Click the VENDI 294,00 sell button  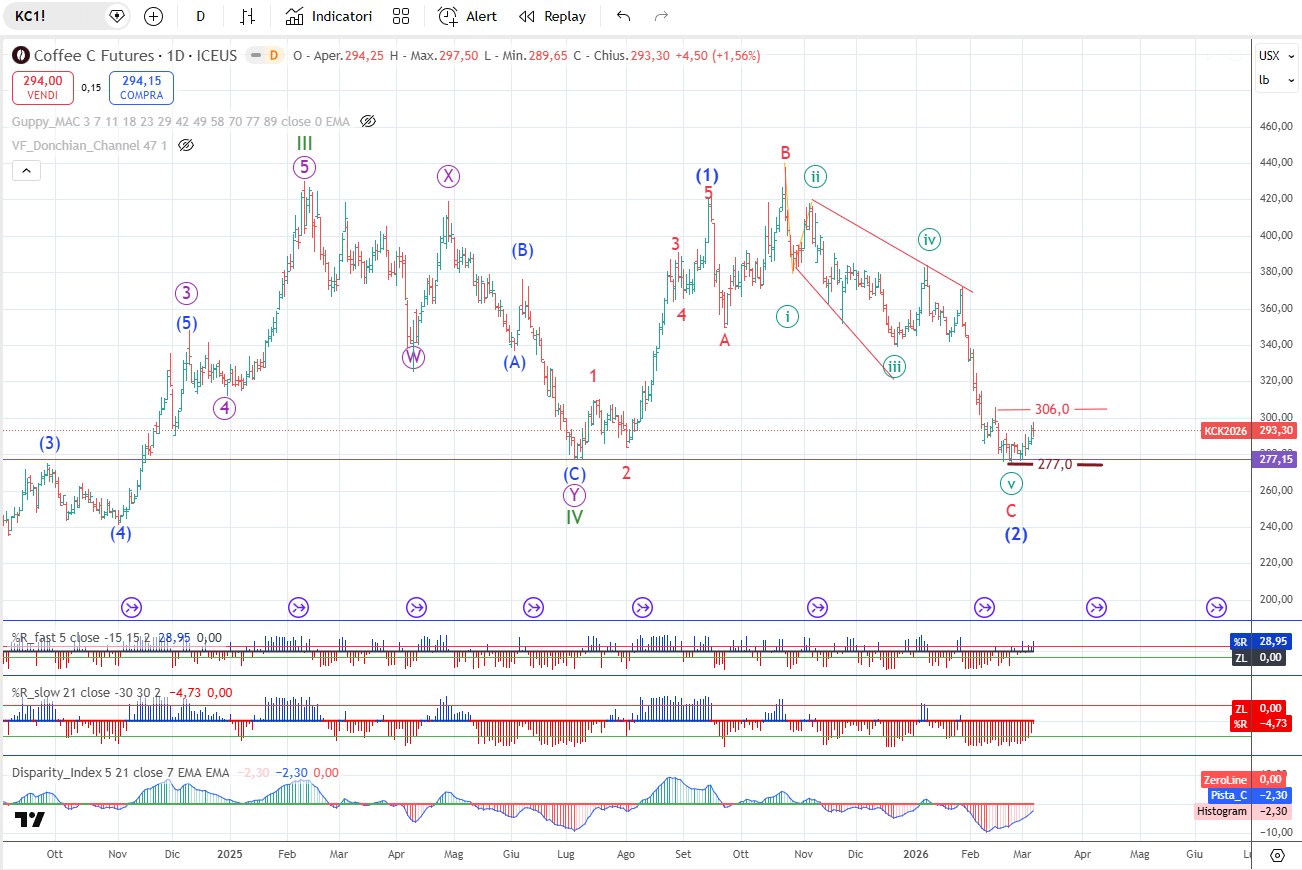click(x=43, y=88)
